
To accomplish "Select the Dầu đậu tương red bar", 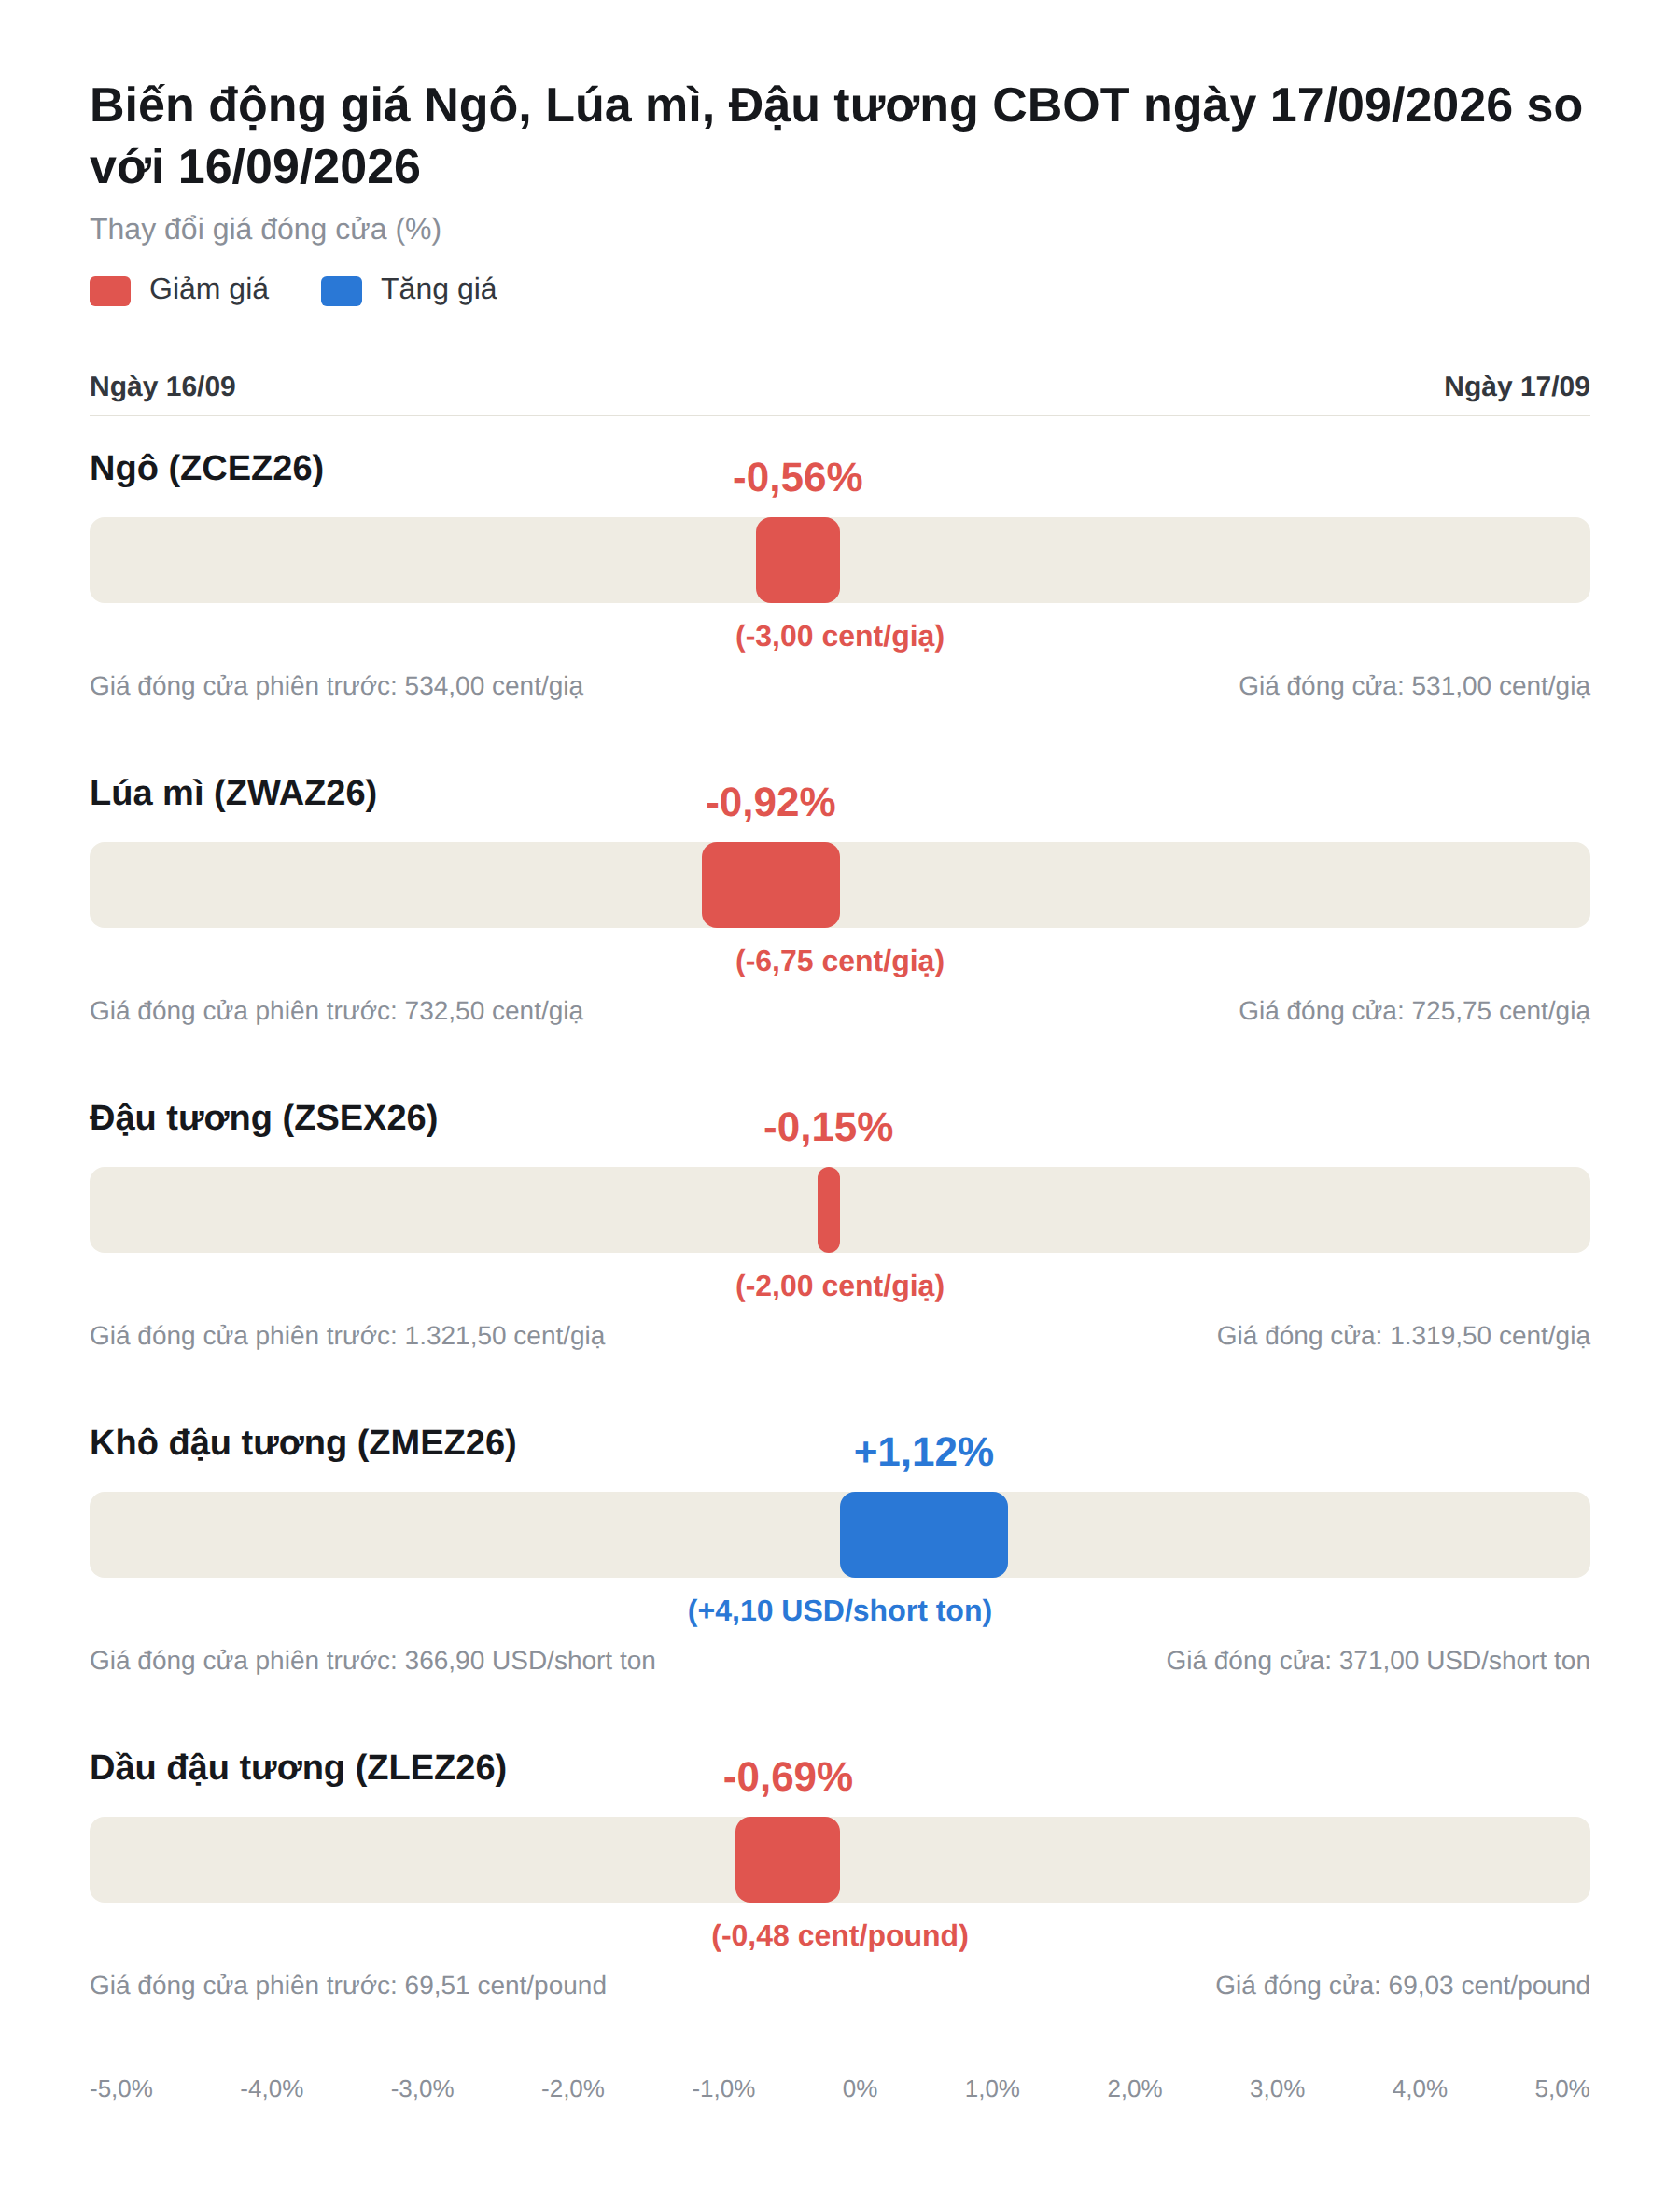I will pyautogui.click(x=787, y=1860).
